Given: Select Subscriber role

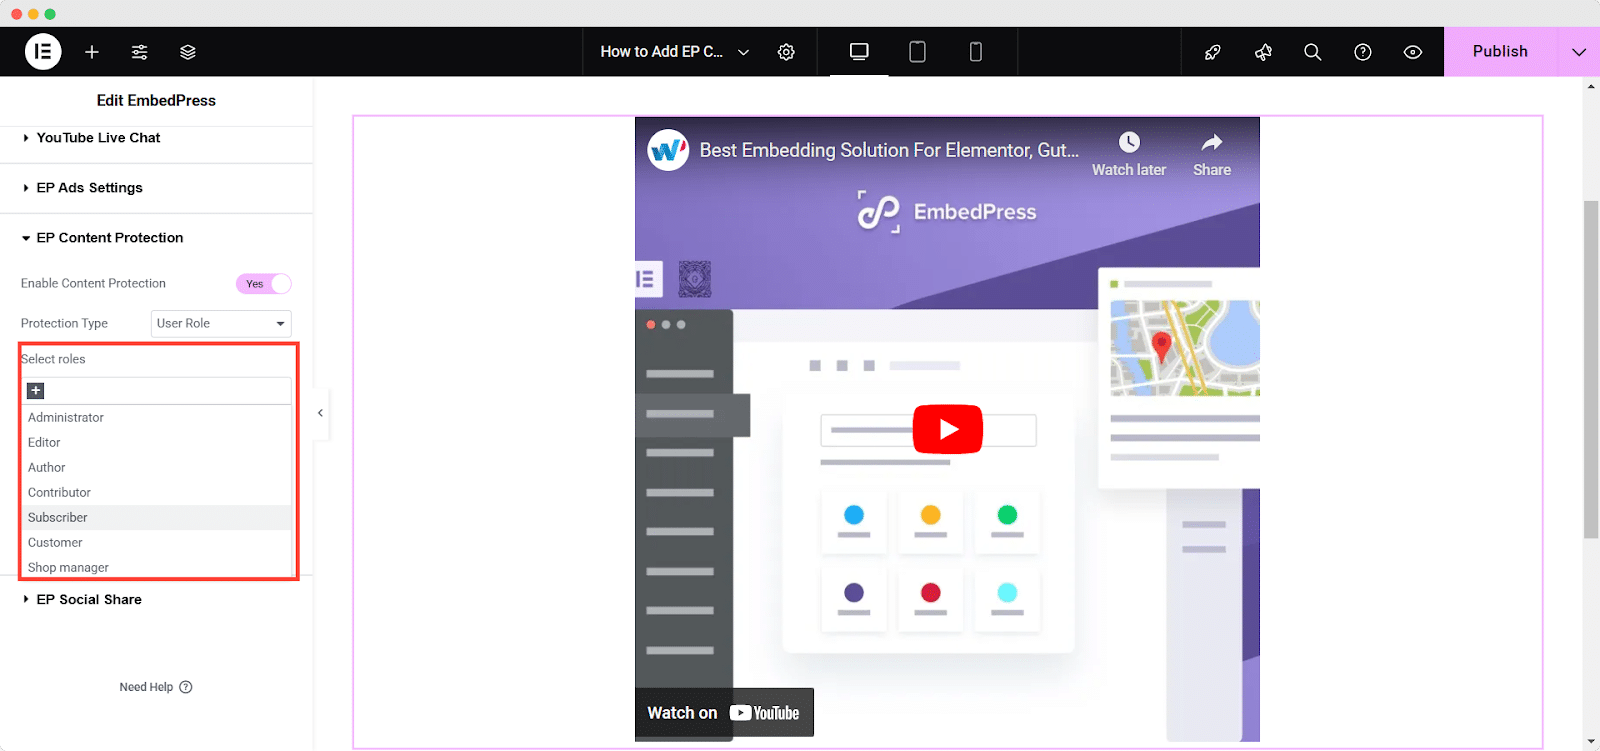Looking at the screenshot, I should 157,518.
